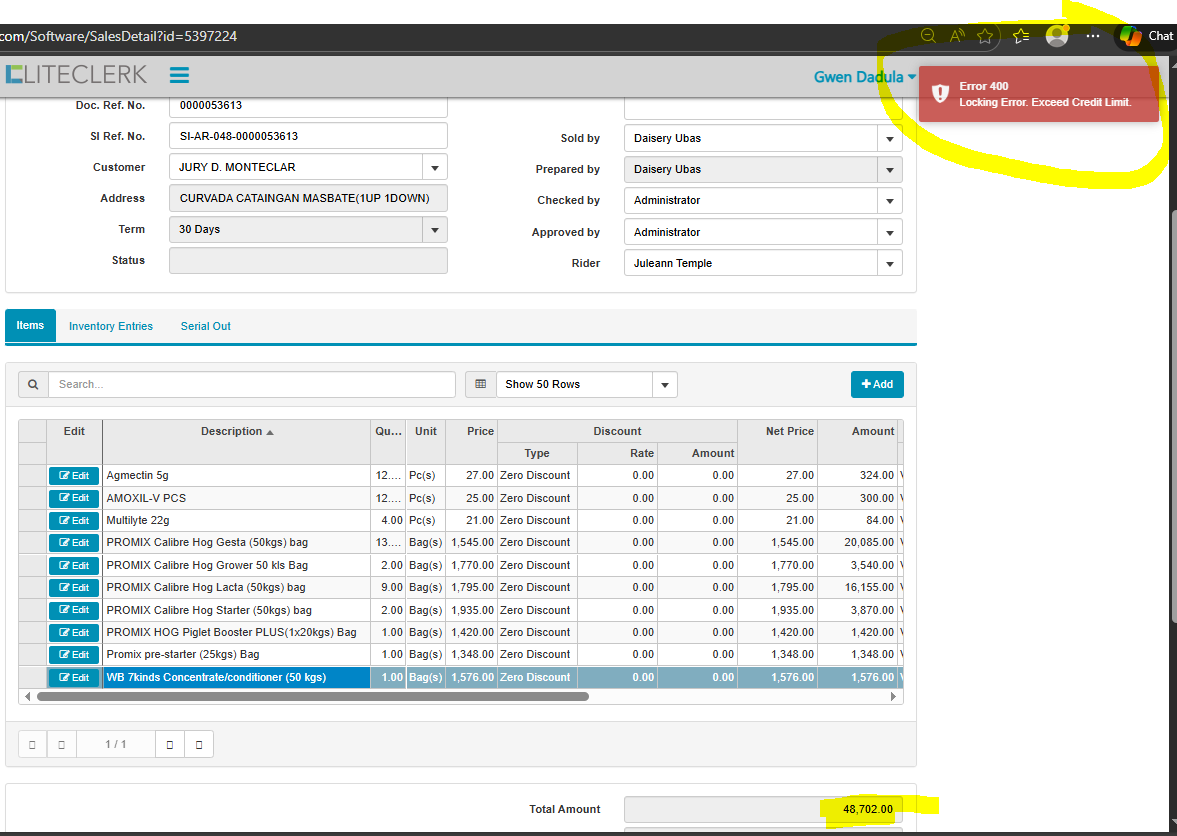Edit the Agmectin 5g row

[74, 476]
